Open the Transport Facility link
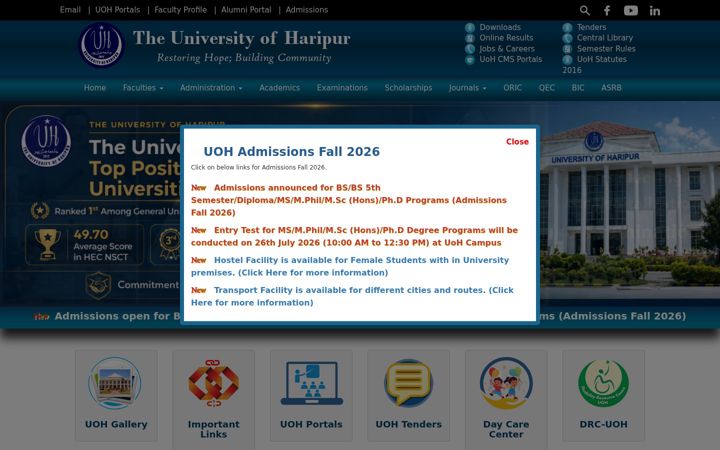 (x=352, y=296)
